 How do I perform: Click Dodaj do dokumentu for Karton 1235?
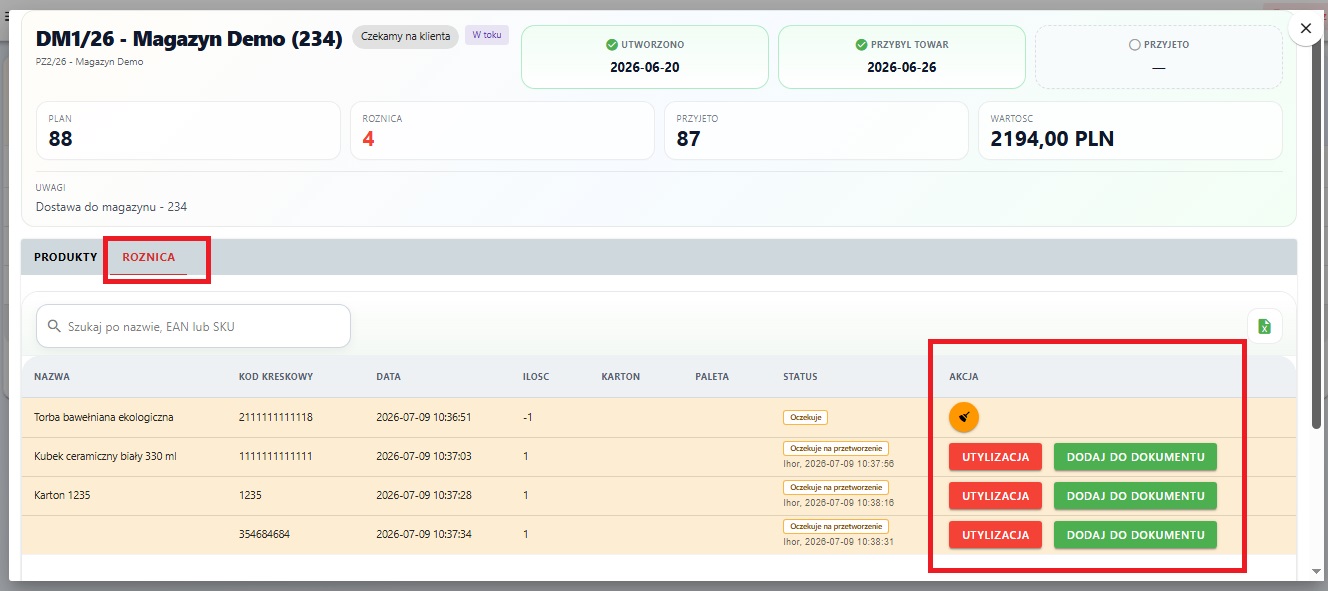point(1135,496)
